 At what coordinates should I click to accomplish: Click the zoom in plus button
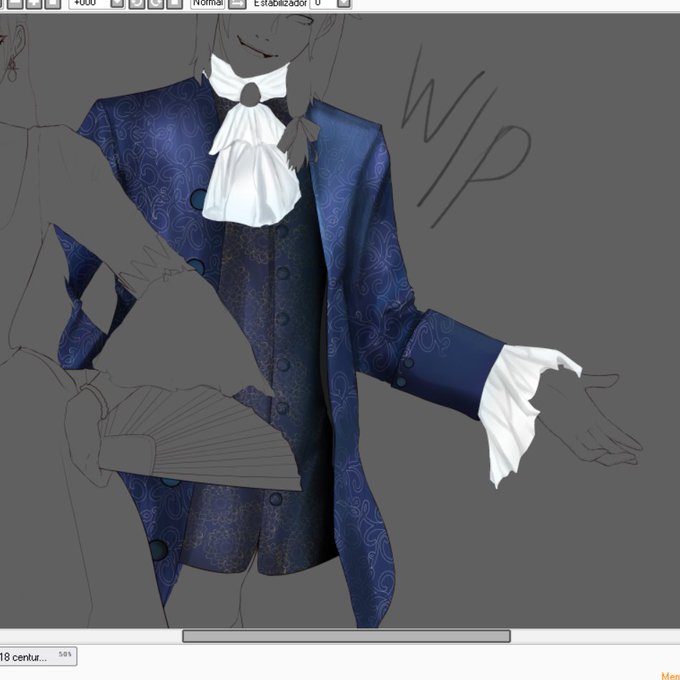34,3
